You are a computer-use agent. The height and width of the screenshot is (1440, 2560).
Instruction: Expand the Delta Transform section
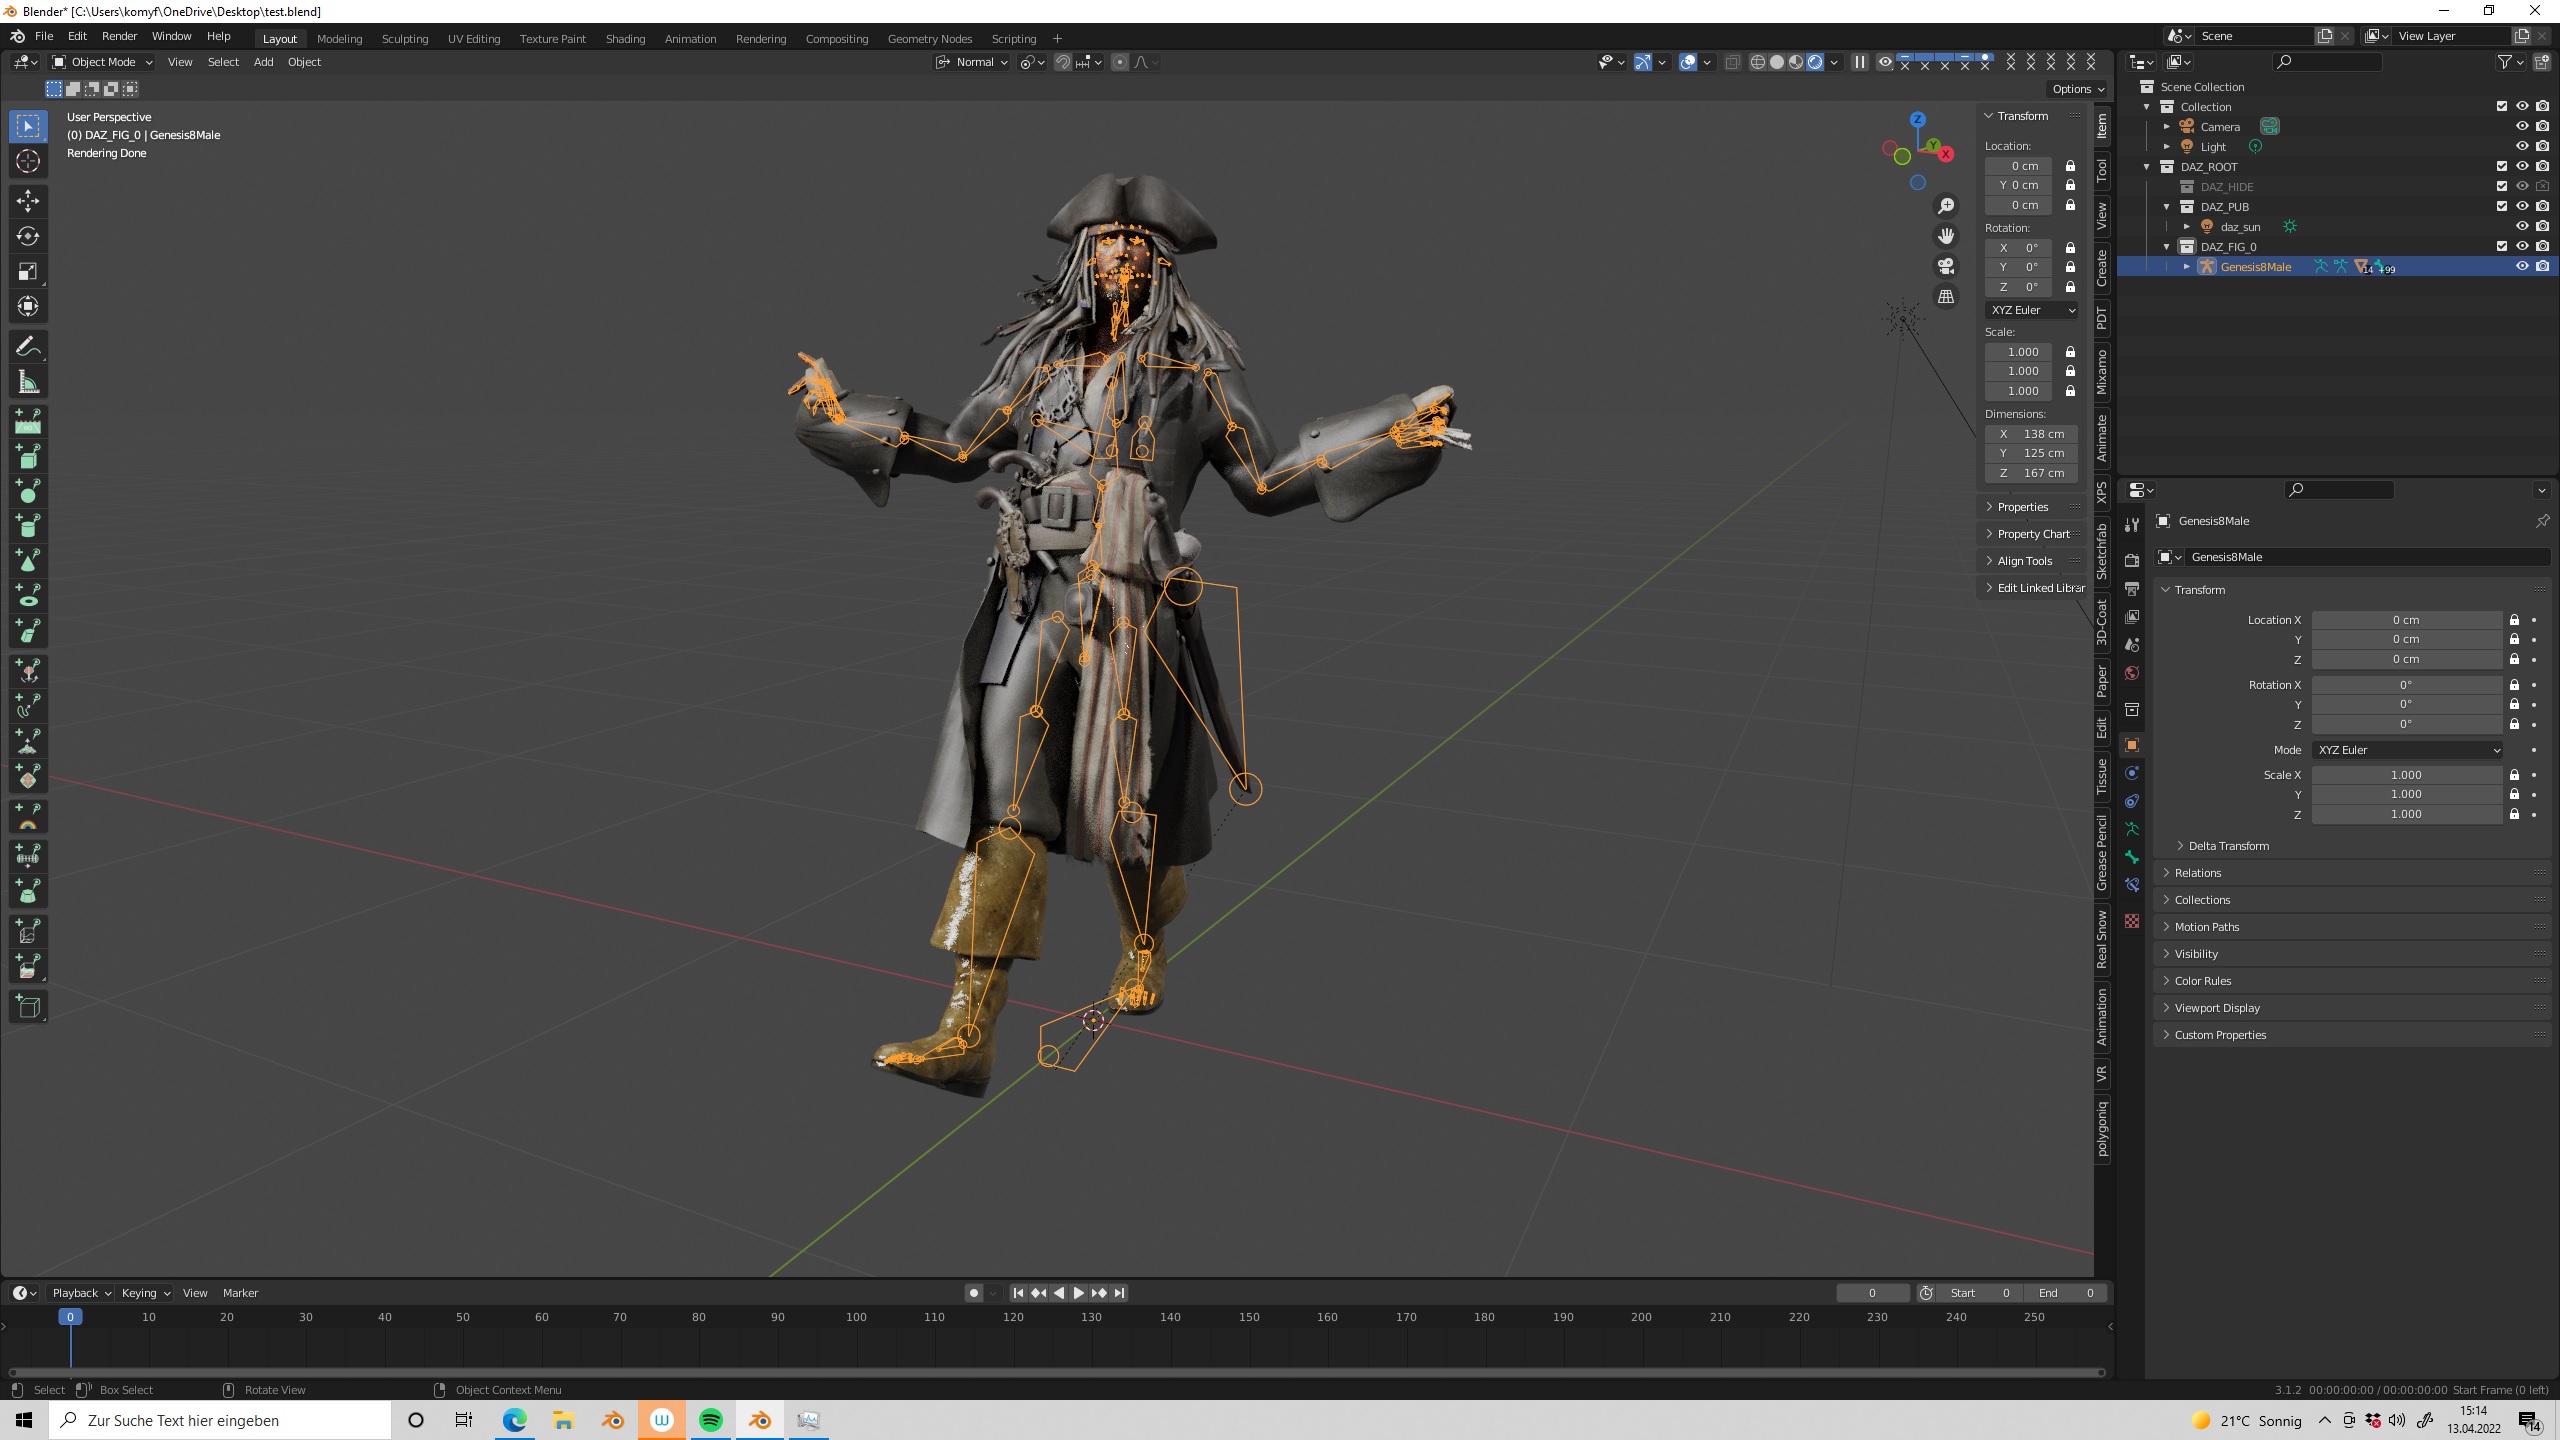click(2228, 846)
